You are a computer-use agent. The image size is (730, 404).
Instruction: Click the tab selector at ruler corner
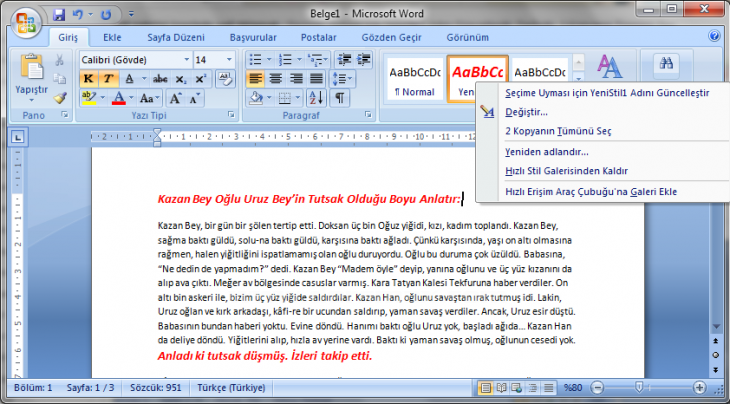[x=17, y=137]
